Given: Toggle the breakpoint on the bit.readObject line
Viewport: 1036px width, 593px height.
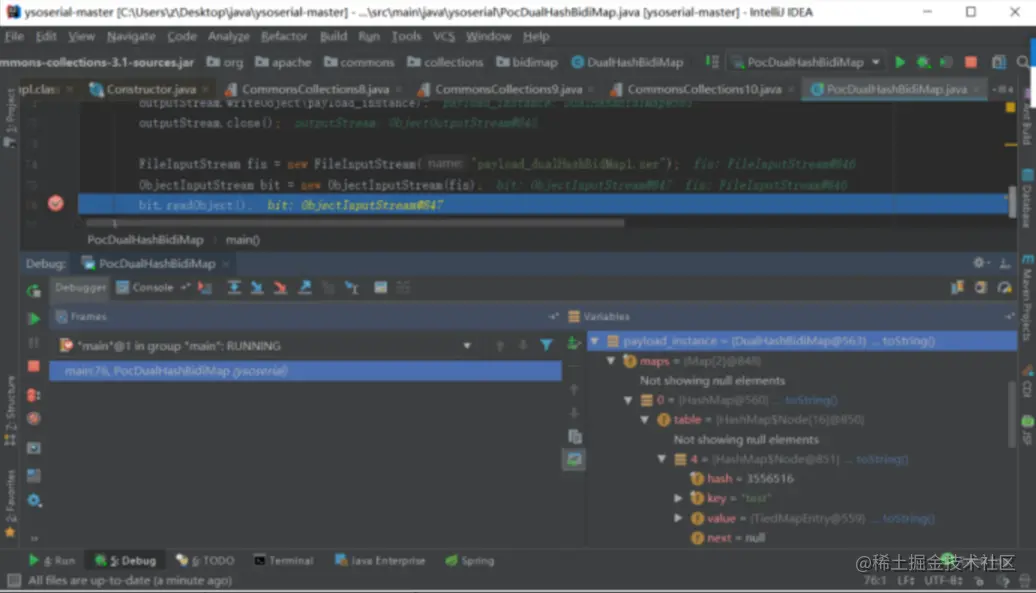Looking at the screenshot, I should [x=56, y=204].
